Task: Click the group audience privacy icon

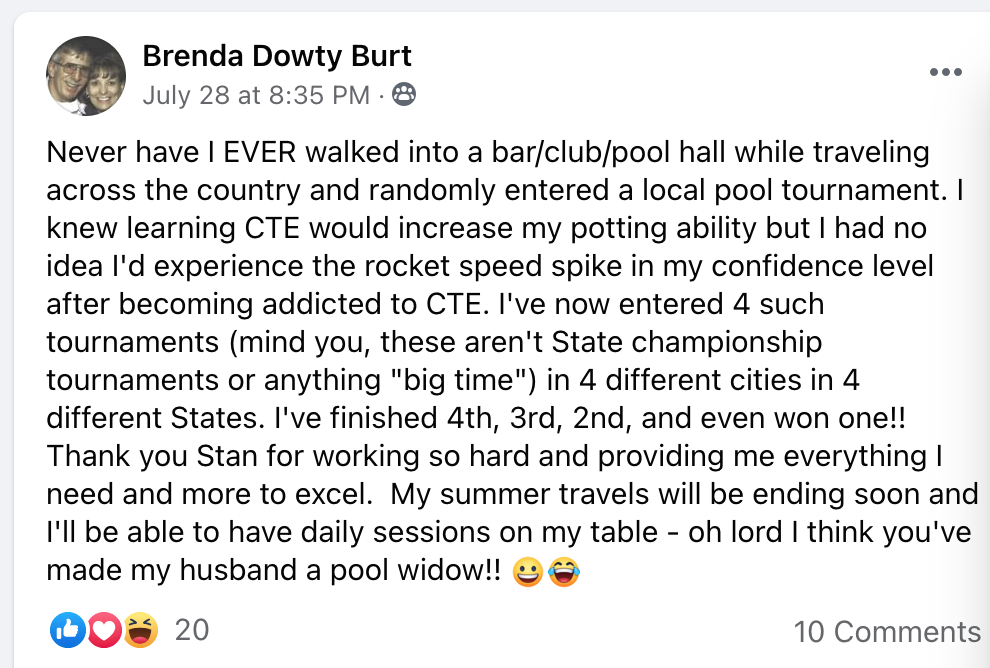Action: tap(404, 94)
